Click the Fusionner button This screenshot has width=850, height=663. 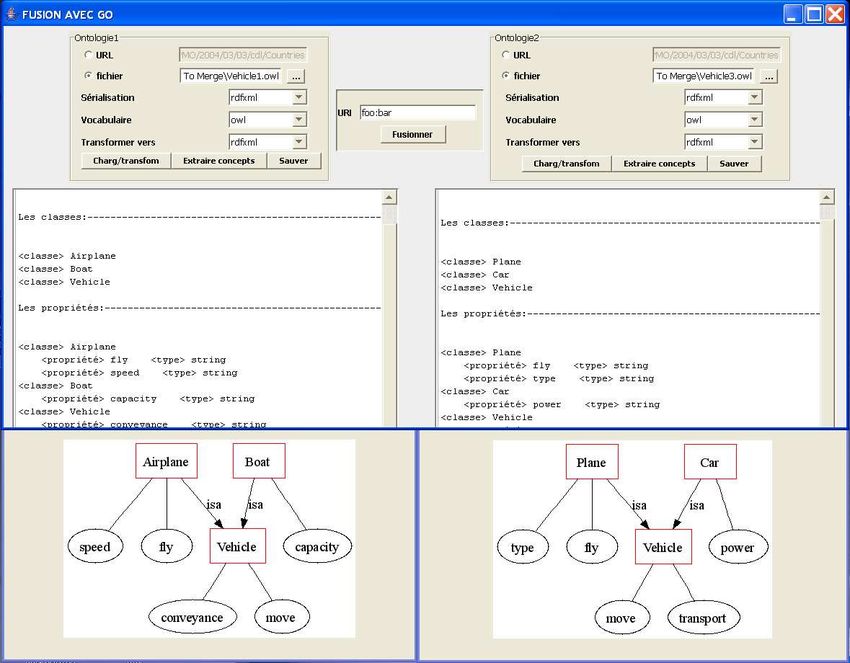pyautogui.click(x=413, y=134)
